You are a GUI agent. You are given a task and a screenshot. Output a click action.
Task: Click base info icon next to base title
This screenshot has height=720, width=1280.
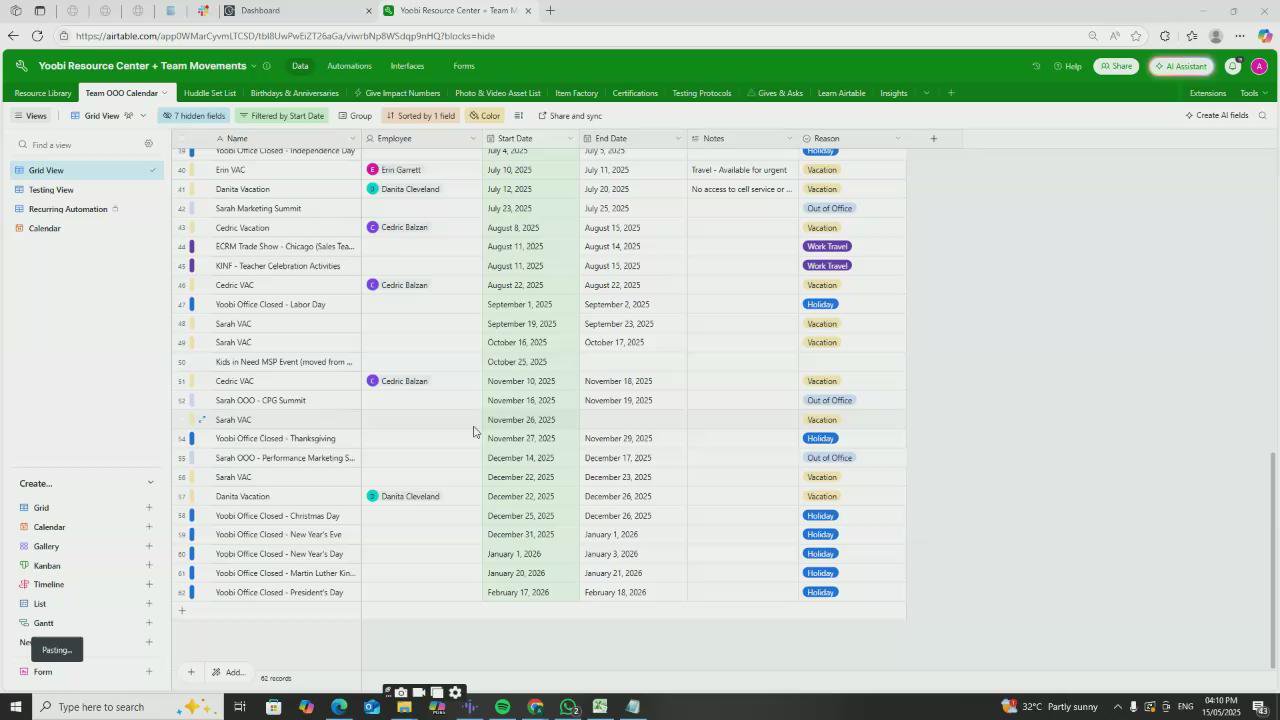[x=266, y=66]
